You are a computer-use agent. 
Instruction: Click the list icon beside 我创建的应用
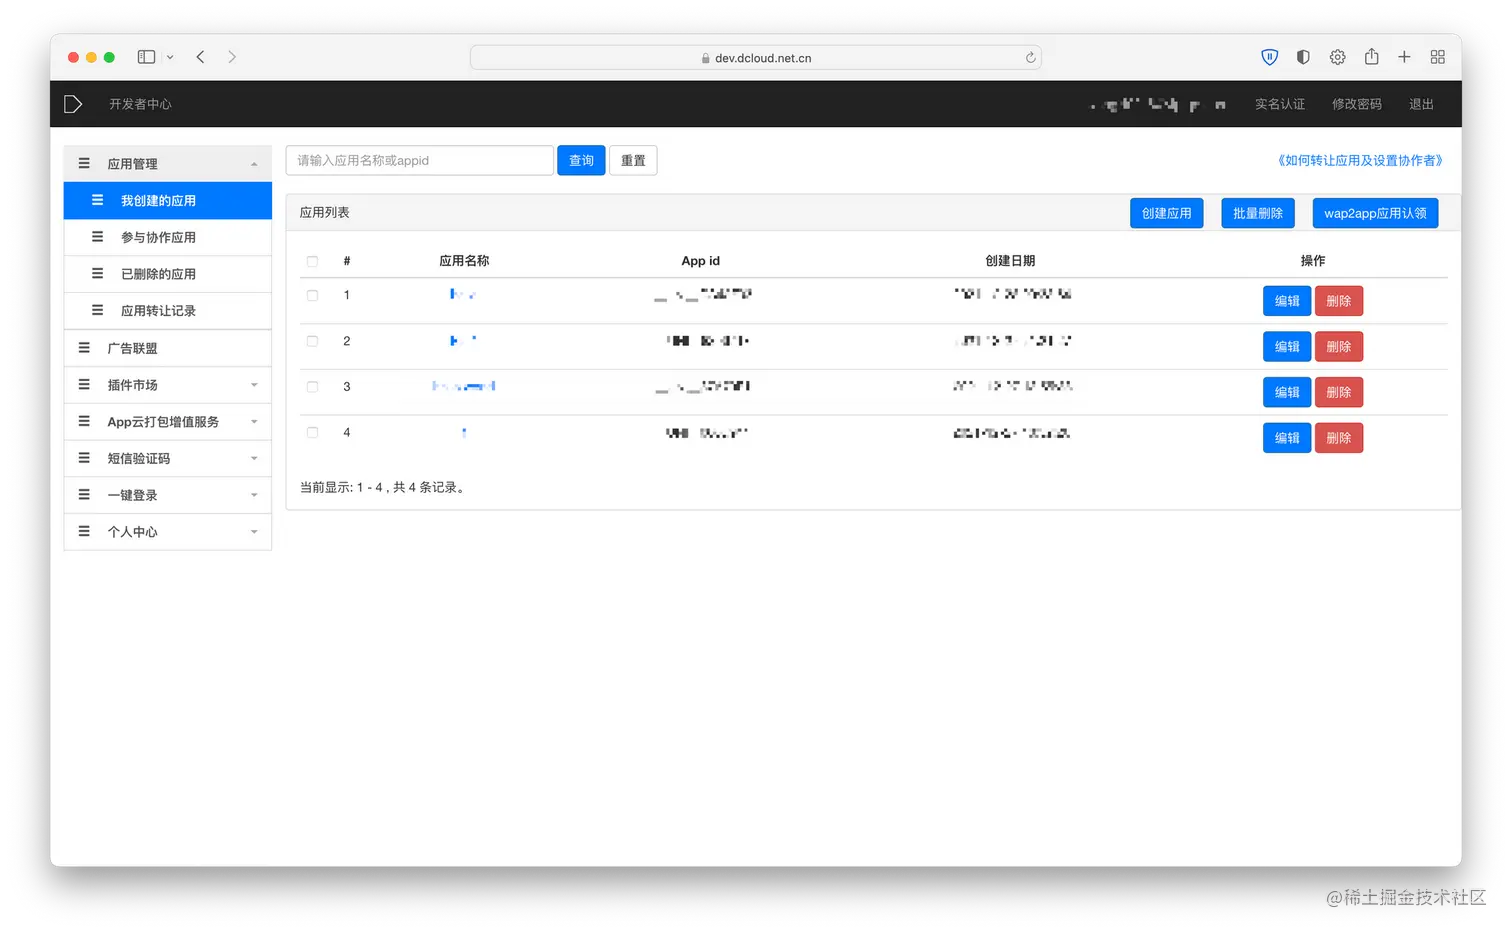tap(96, 200)
